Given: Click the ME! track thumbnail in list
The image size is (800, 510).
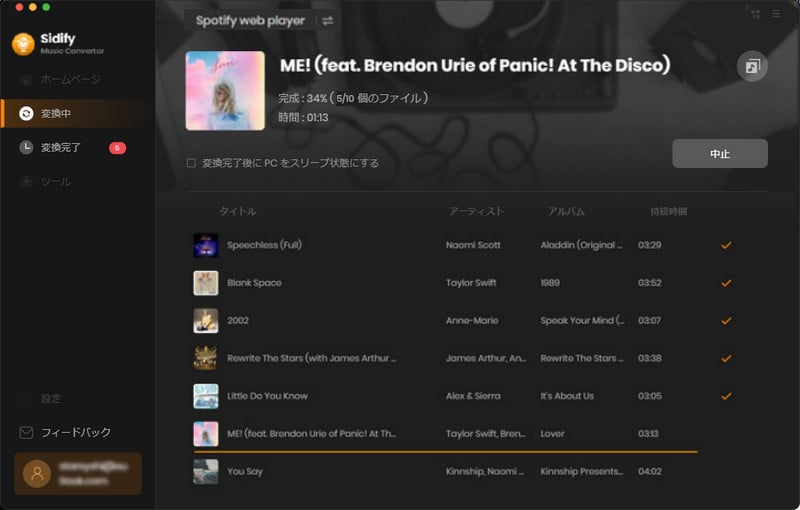Looking at the screenshot, I should [206, 434].
